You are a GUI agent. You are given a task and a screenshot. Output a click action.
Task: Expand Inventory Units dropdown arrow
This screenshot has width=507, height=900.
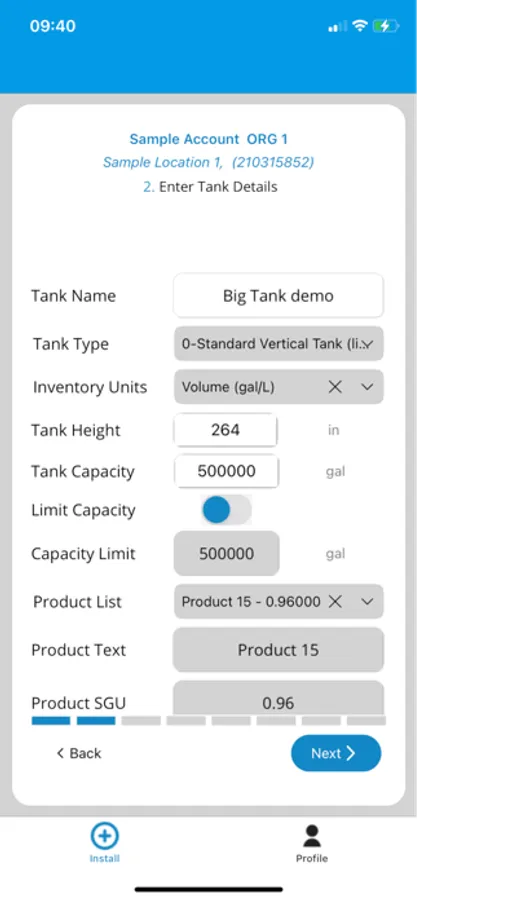(x=367, y=387)
